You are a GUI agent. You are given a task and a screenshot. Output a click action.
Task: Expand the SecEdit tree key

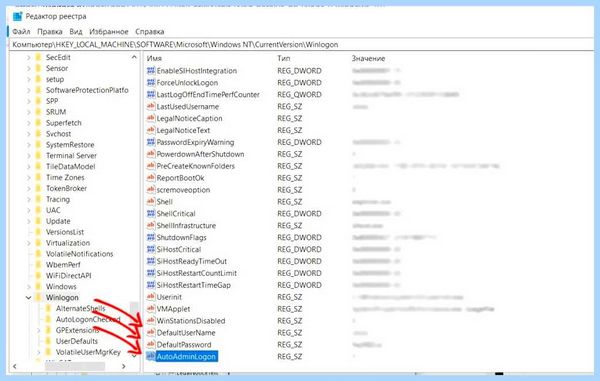pyautogui.click(x=29, y=57)
